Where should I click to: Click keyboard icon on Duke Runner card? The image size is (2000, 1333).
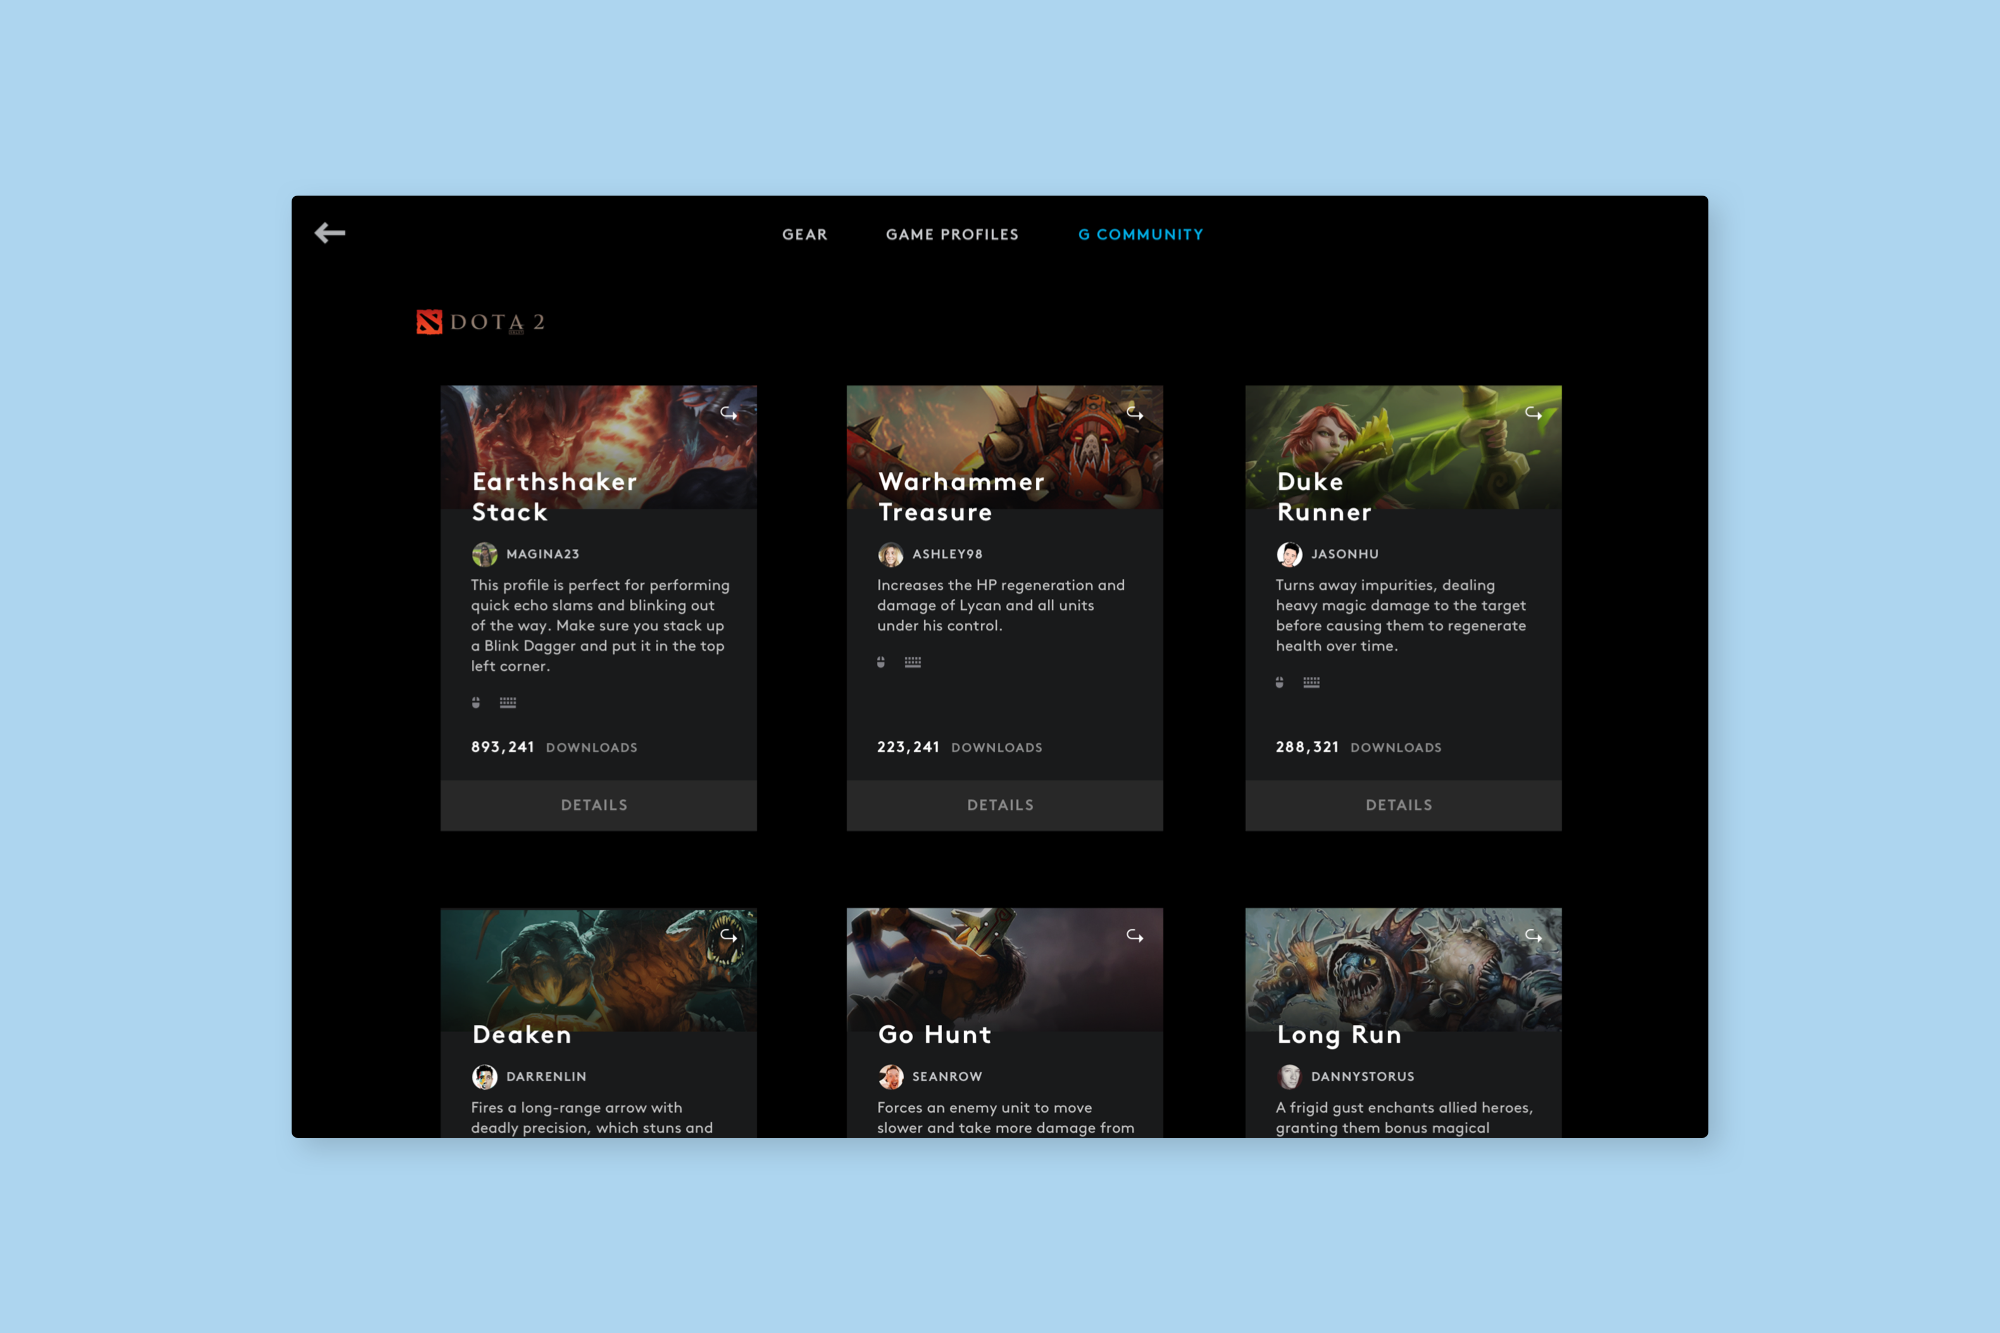(x=1311, y=682)
